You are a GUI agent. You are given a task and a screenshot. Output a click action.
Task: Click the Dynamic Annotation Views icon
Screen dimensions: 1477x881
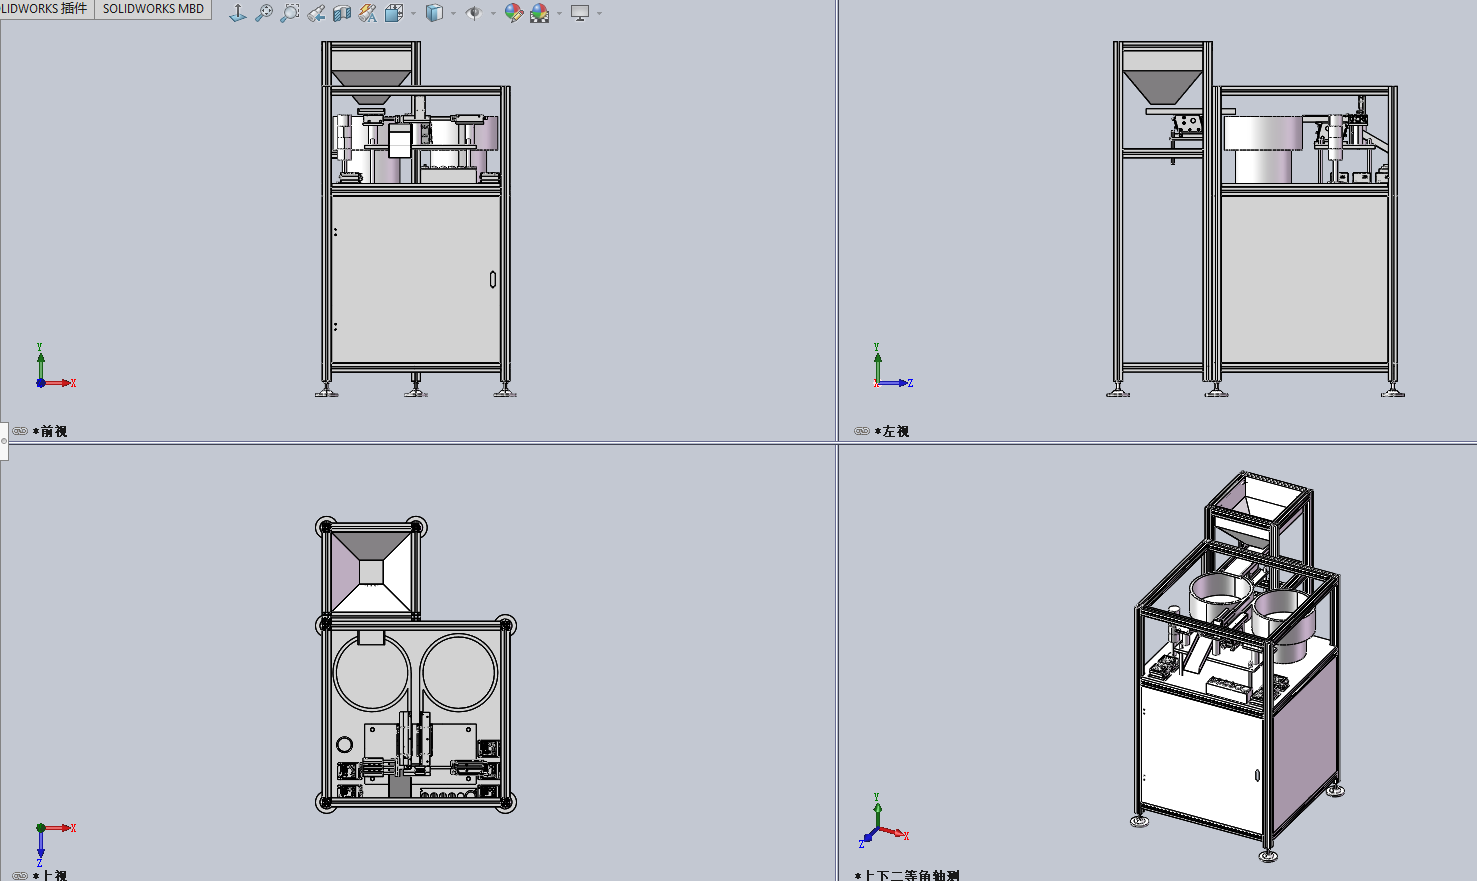pyautogui.click(x=368, y=13)
